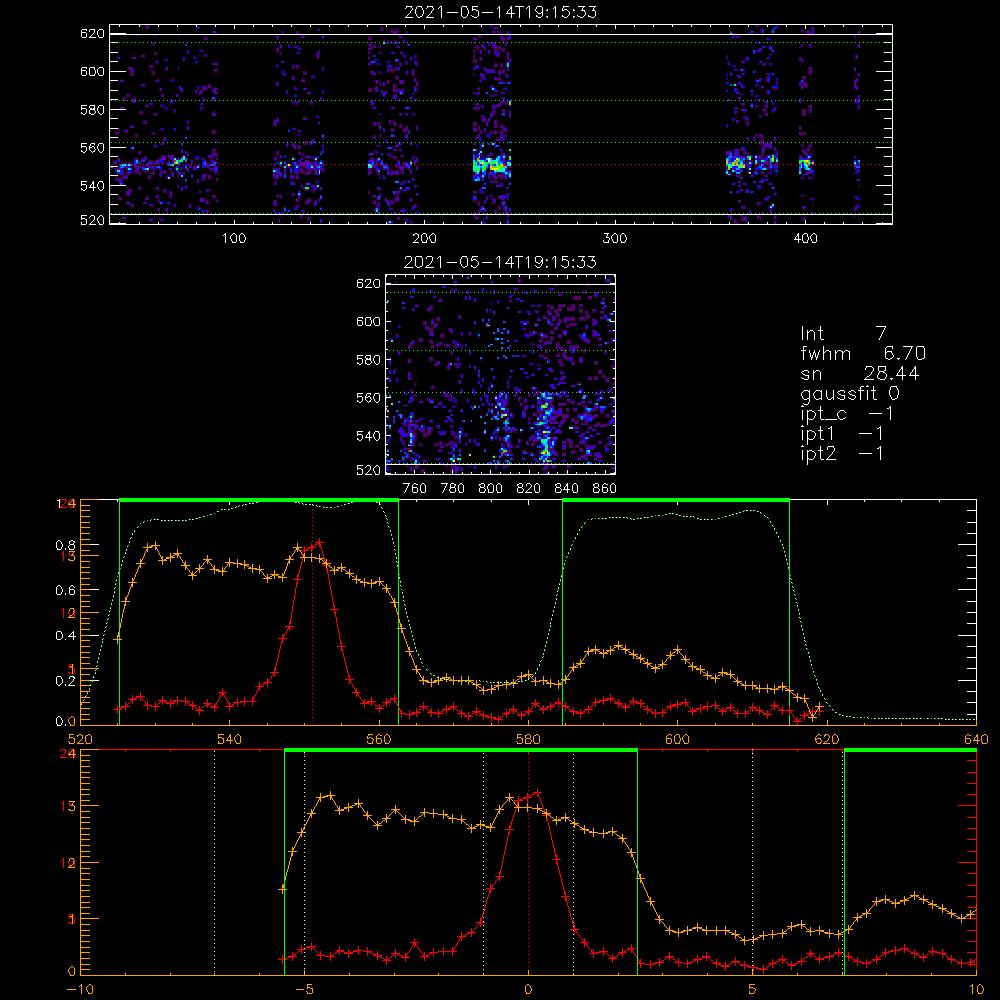This screenshot has height=1000, width=1000.
Task: Click the long green bar atop bottom plot
Action: coord(460,750)
